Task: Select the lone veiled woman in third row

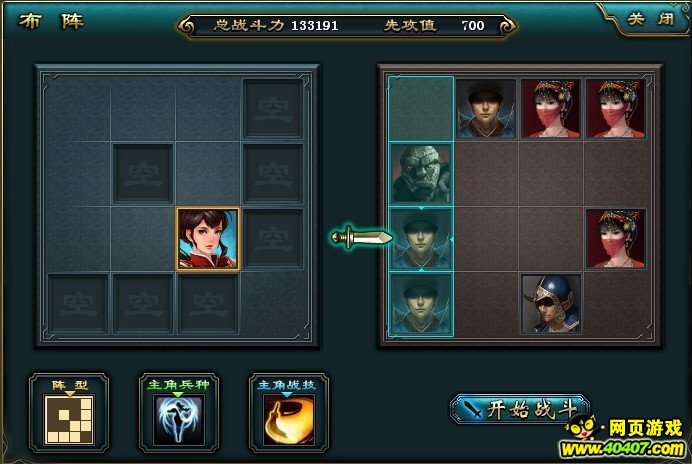Action: [x=616, y=239]
